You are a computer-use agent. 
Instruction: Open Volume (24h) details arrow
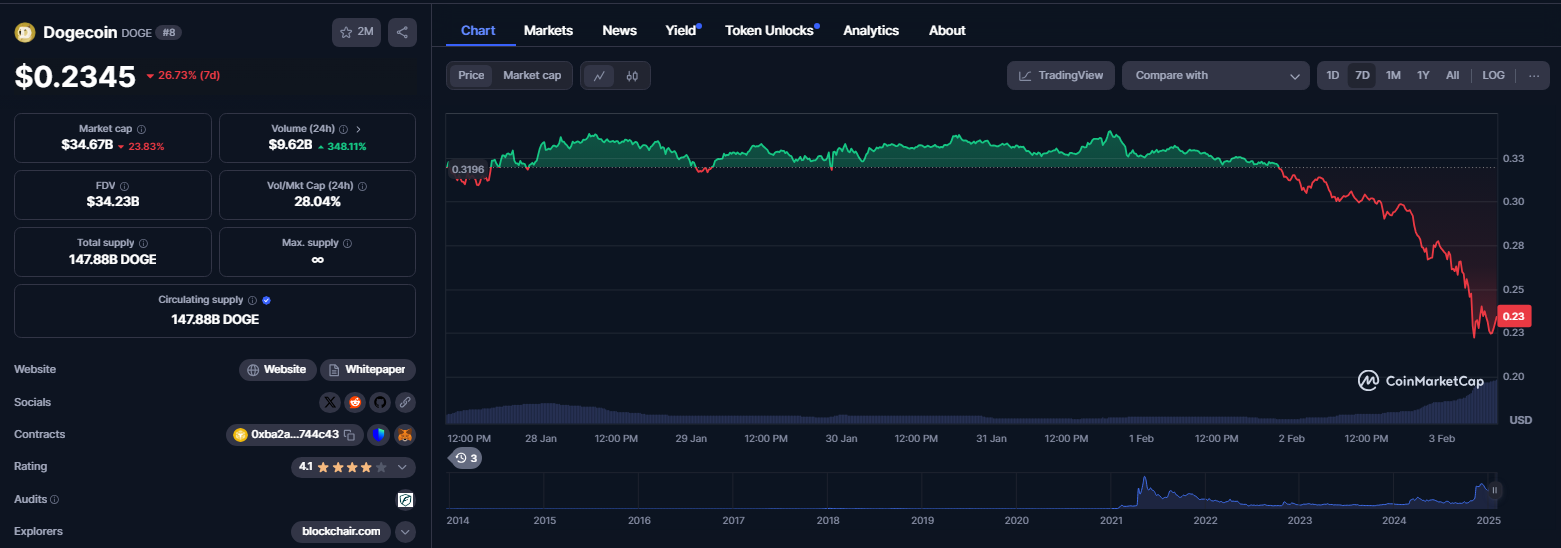tap(359, 129)
